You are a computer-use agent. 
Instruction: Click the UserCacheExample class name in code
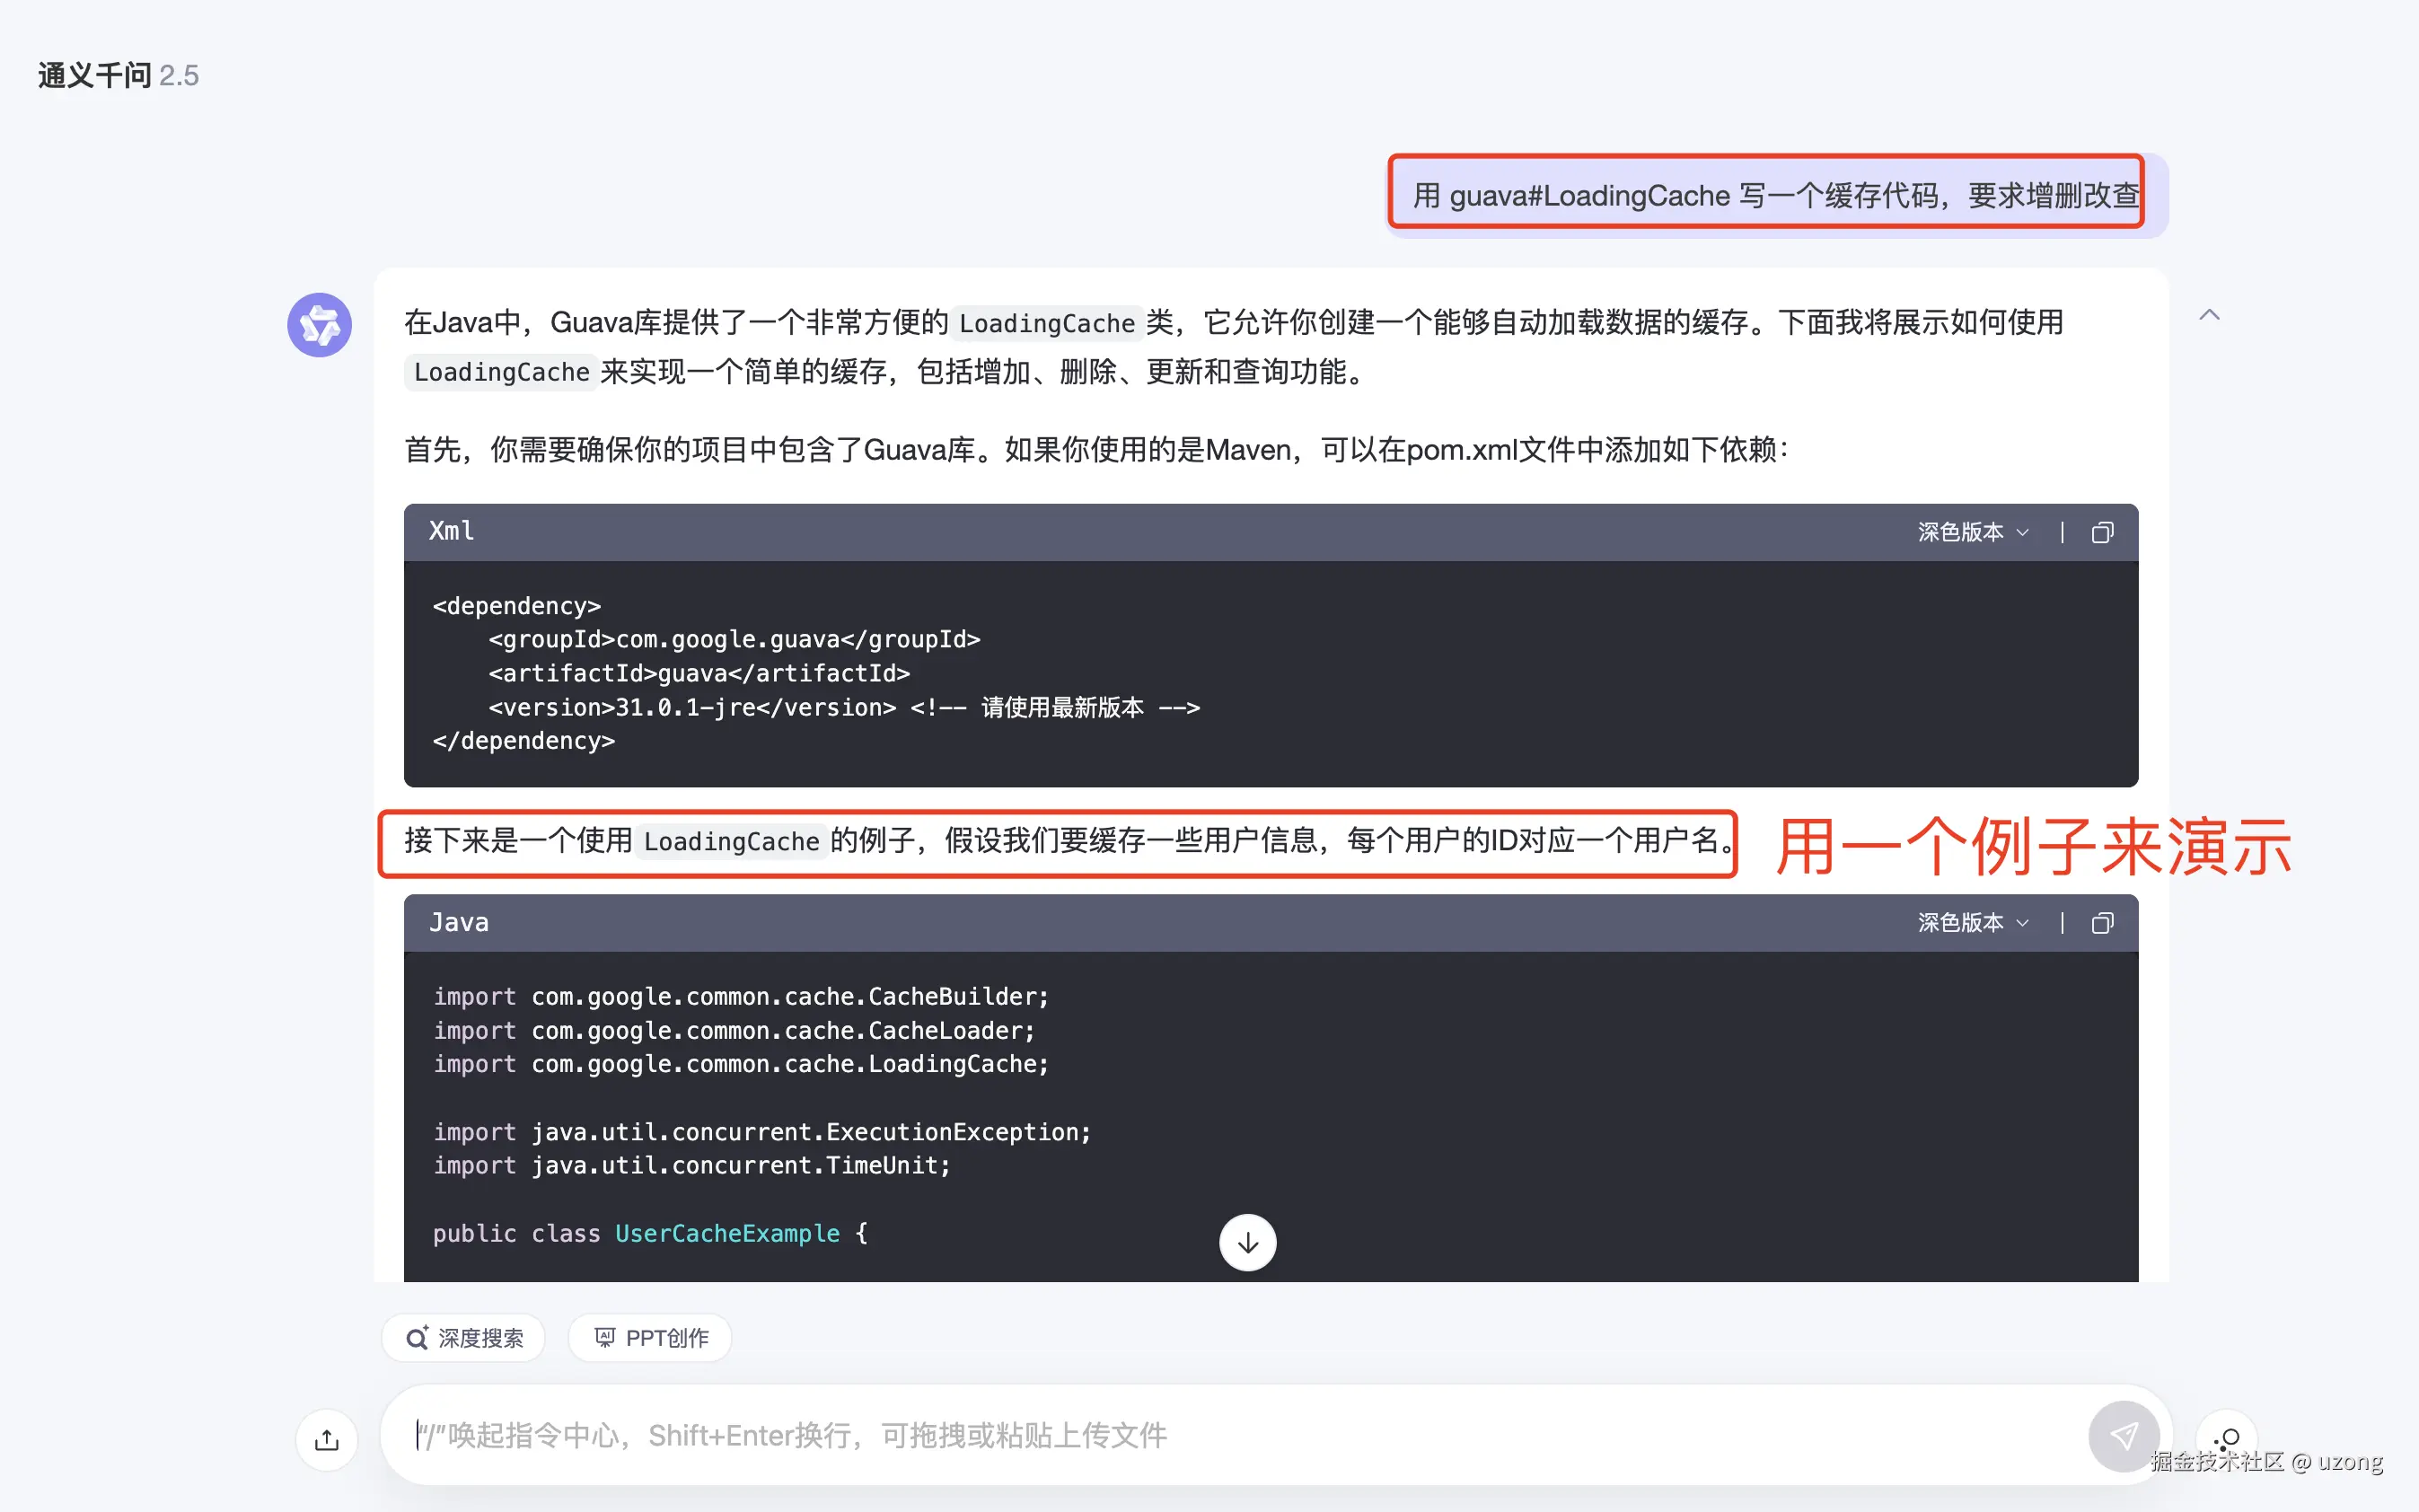727,1234
